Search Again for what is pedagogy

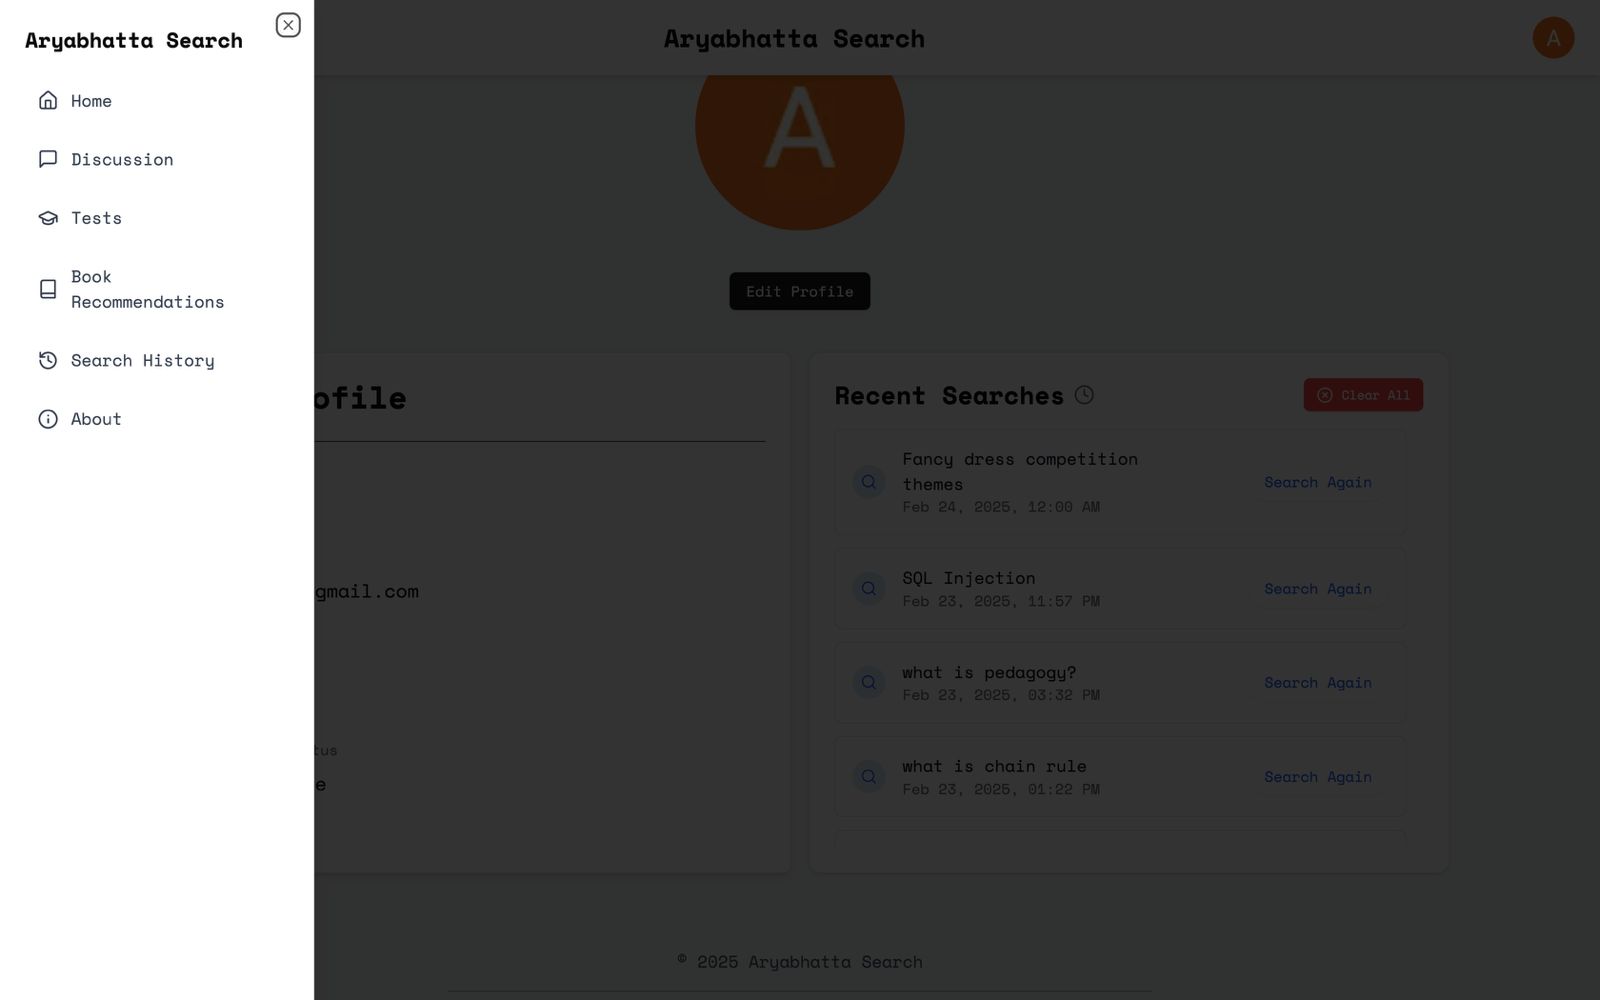pyautogui.click(x=1318, y=683)
